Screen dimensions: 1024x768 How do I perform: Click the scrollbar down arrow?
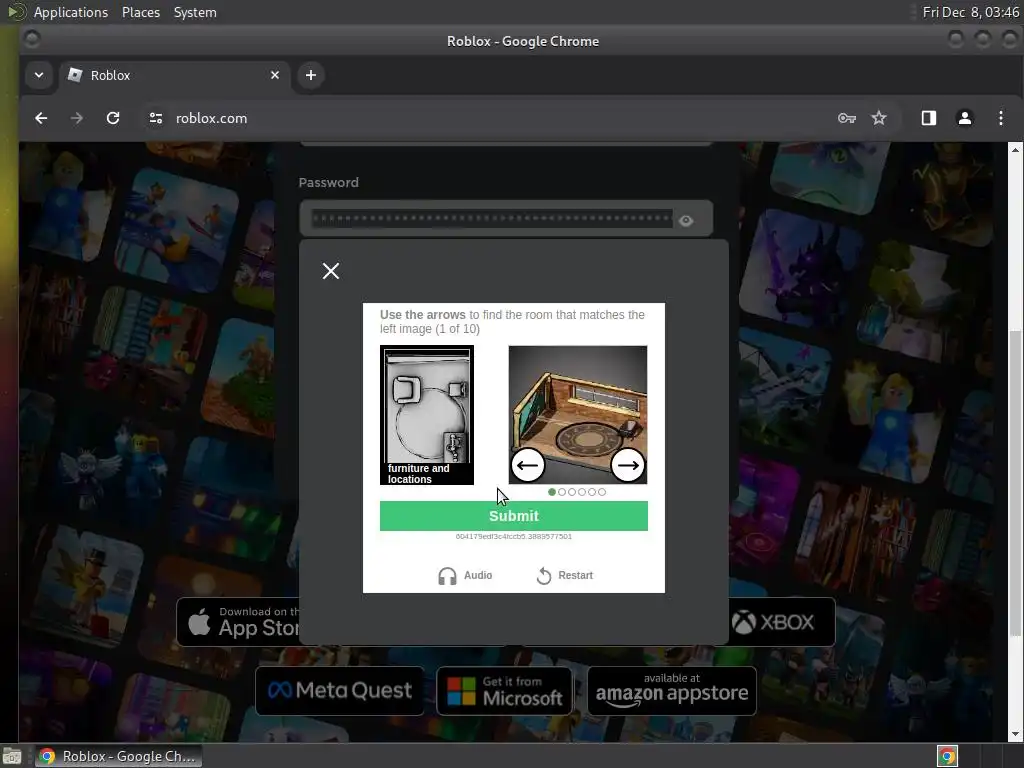click(1015, 734)
